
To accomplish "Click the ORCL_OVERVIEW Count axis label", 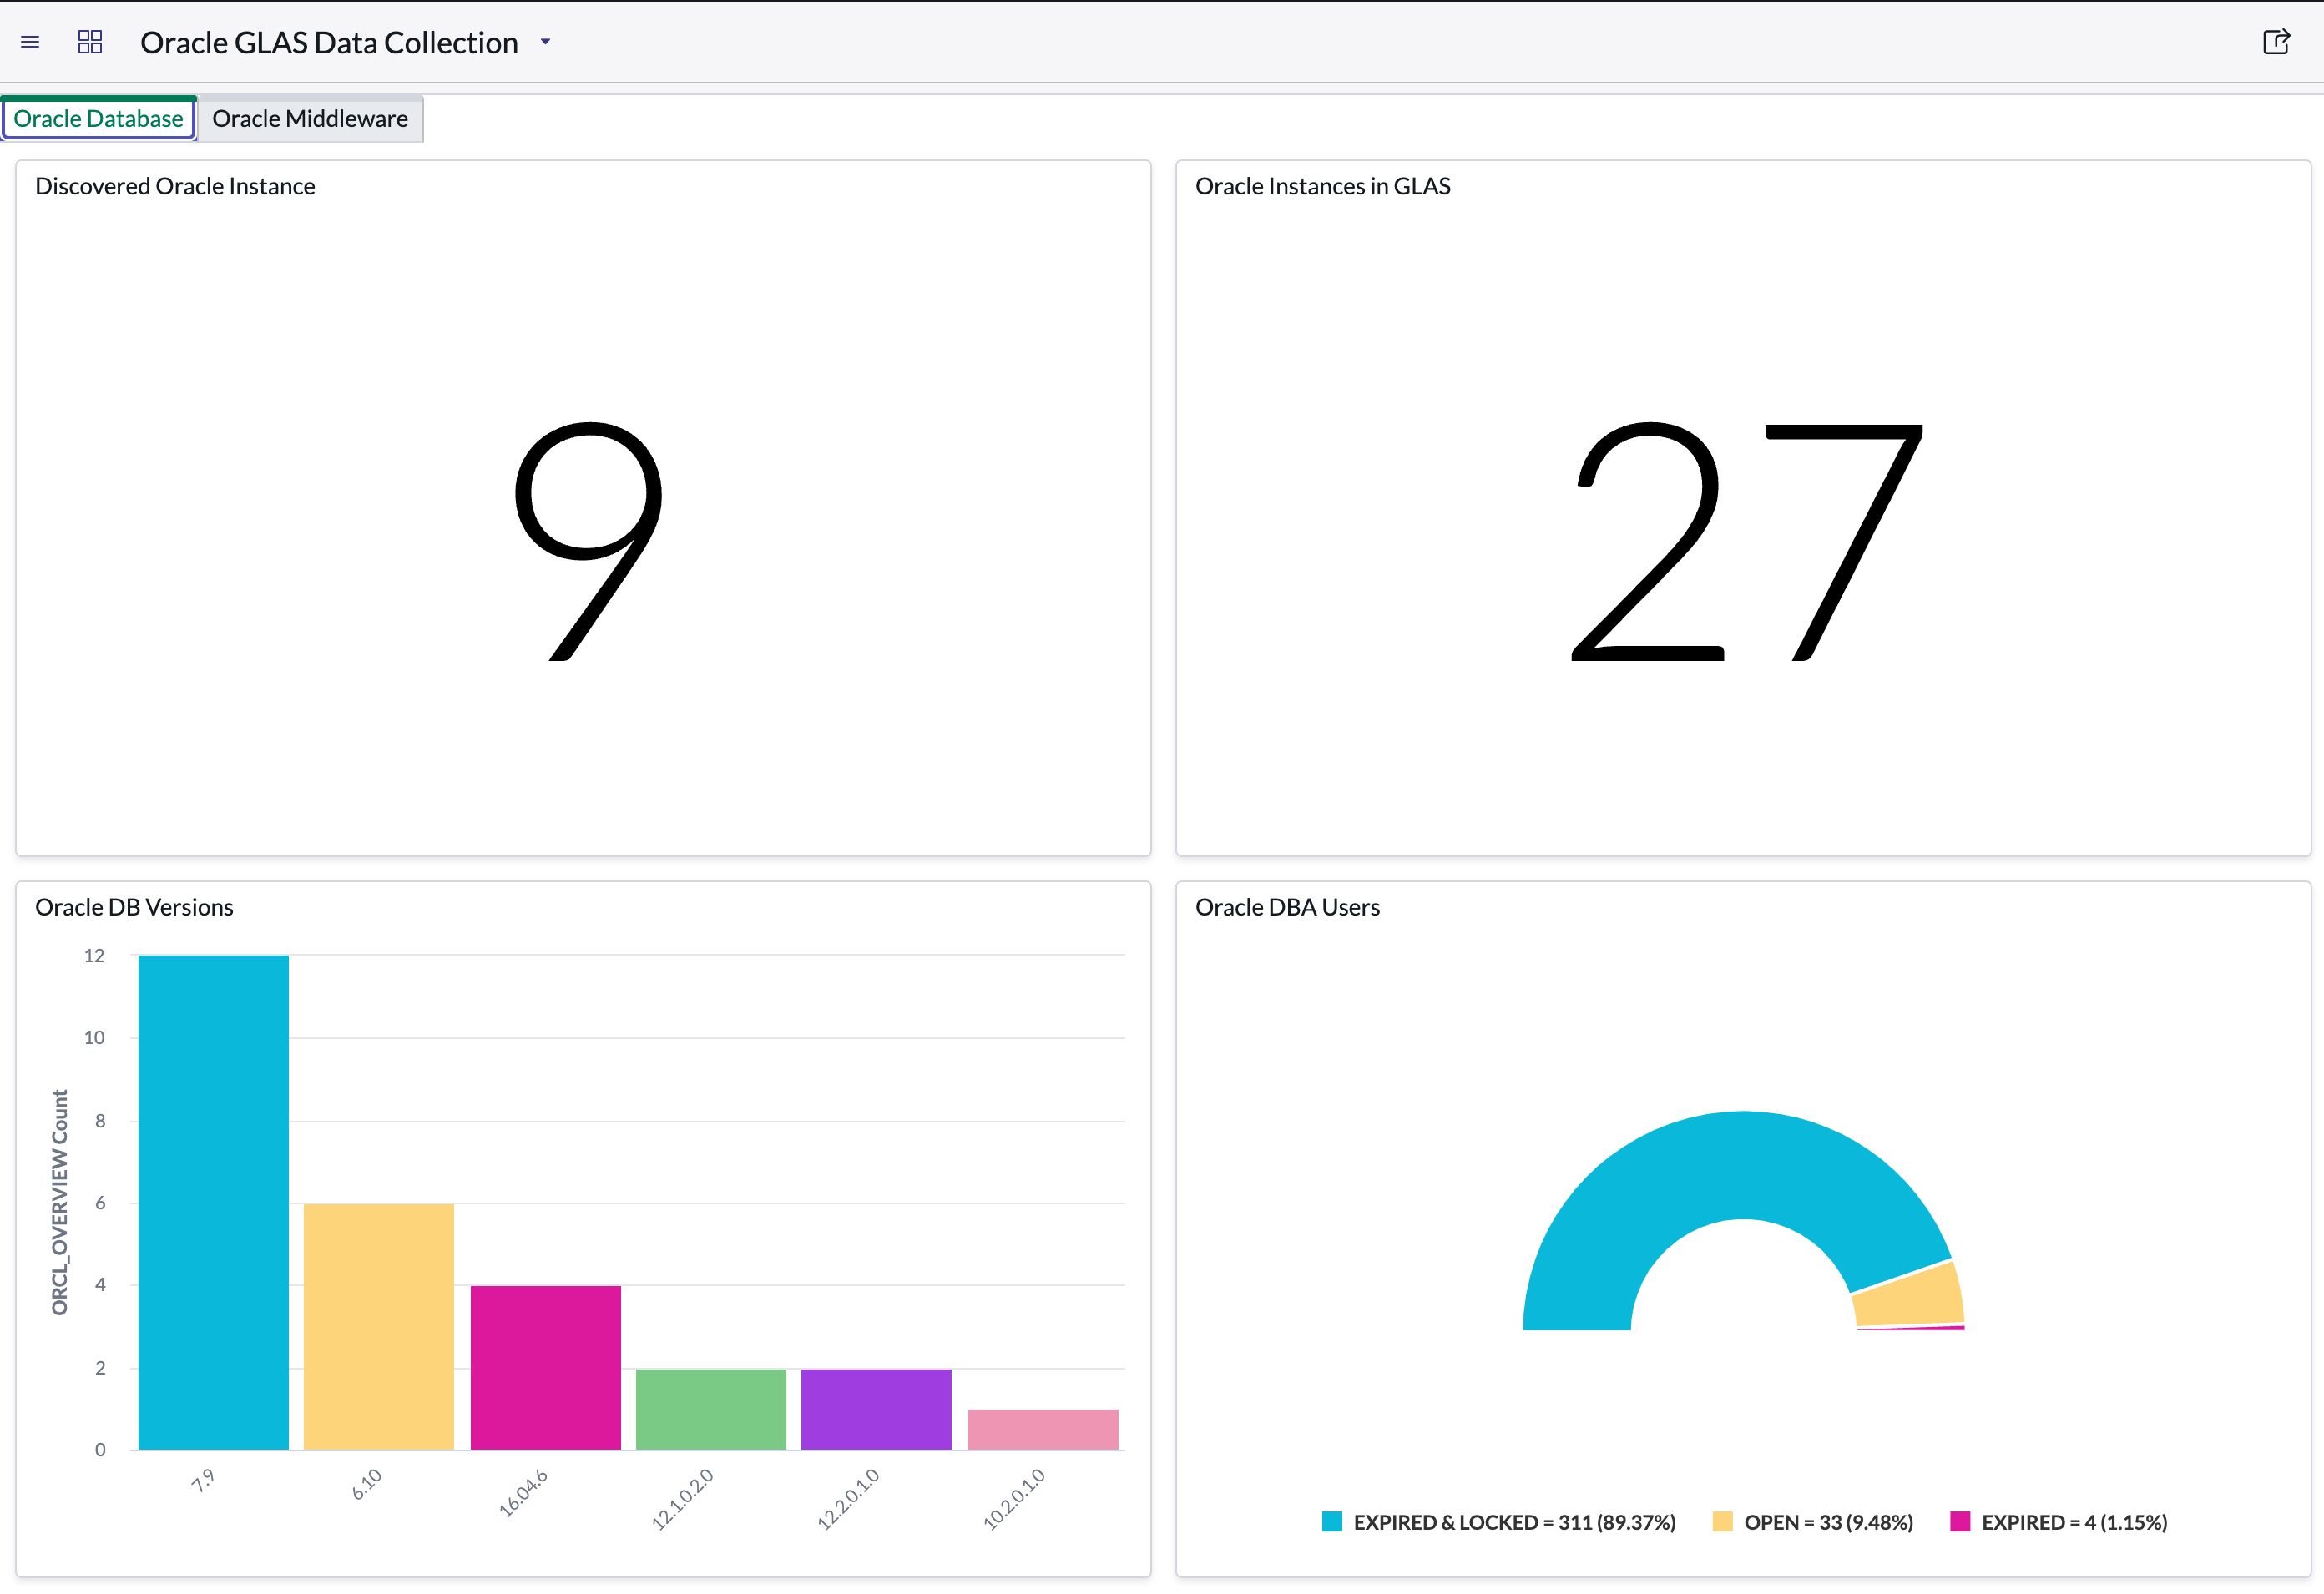I will click(x=60, y=1202).
